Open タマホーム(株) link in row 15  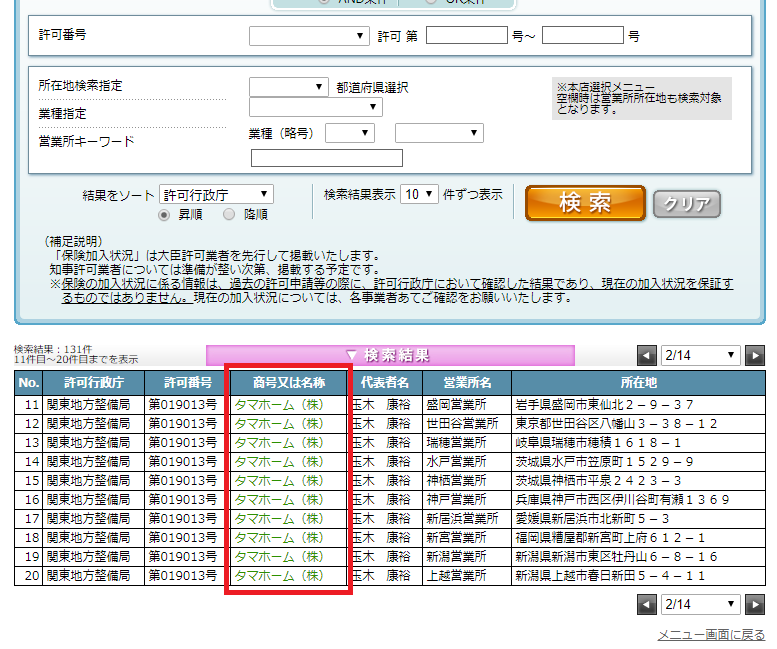click(279, 481)
